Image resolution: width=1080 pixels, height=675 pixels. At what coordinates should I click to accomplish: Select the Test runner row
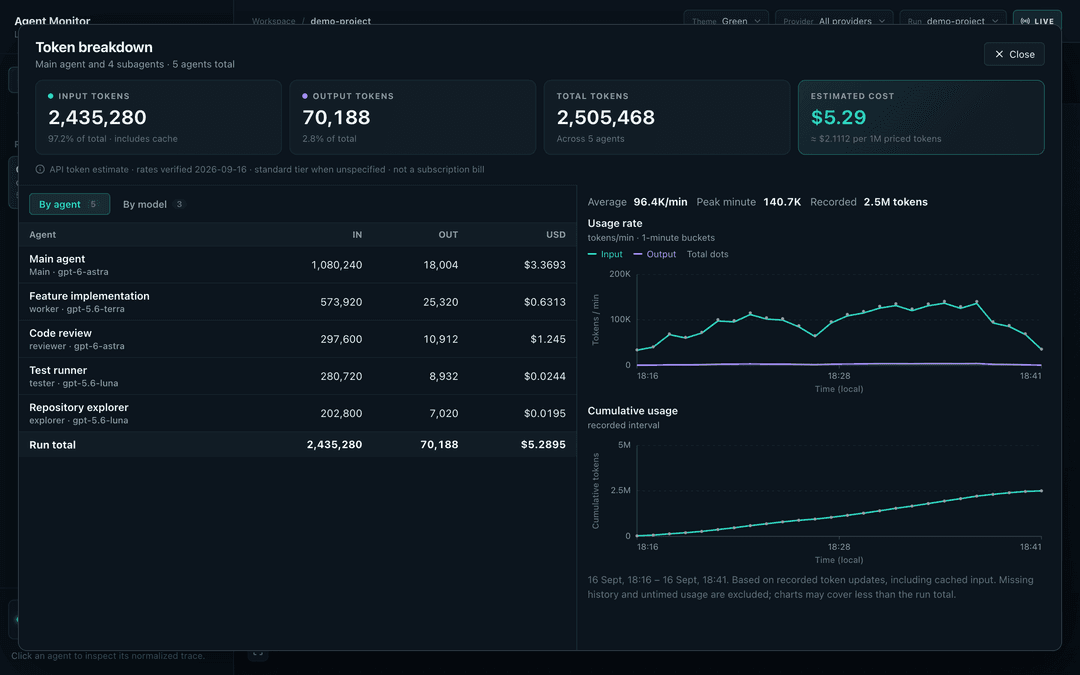coord(298,376)
